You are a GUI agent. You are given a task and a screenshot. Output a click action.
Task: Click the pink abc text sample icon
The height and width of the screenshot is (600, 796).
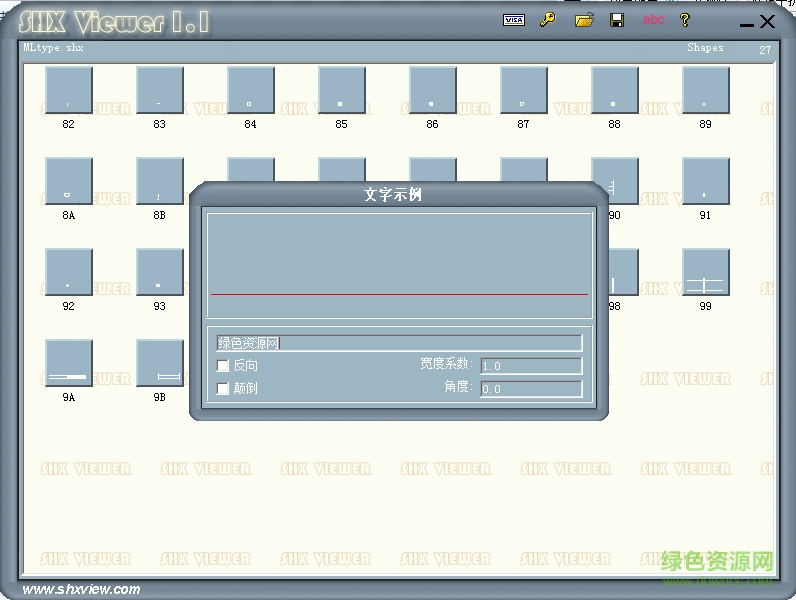click(x=653, y=20)
